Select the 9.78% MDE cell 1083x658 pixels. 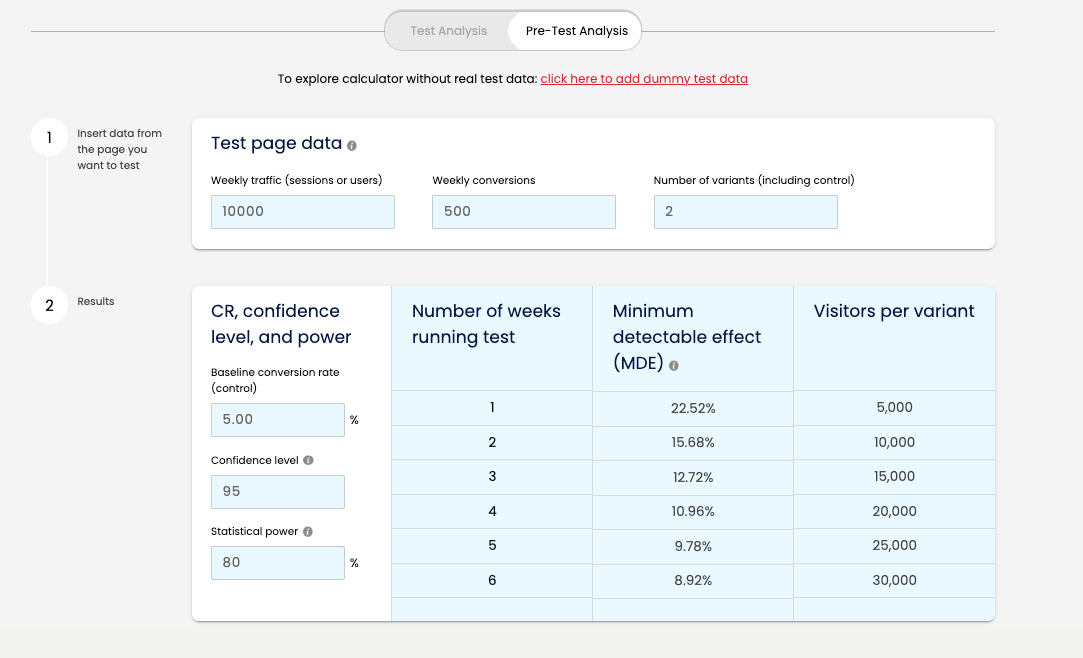point(693,546)
